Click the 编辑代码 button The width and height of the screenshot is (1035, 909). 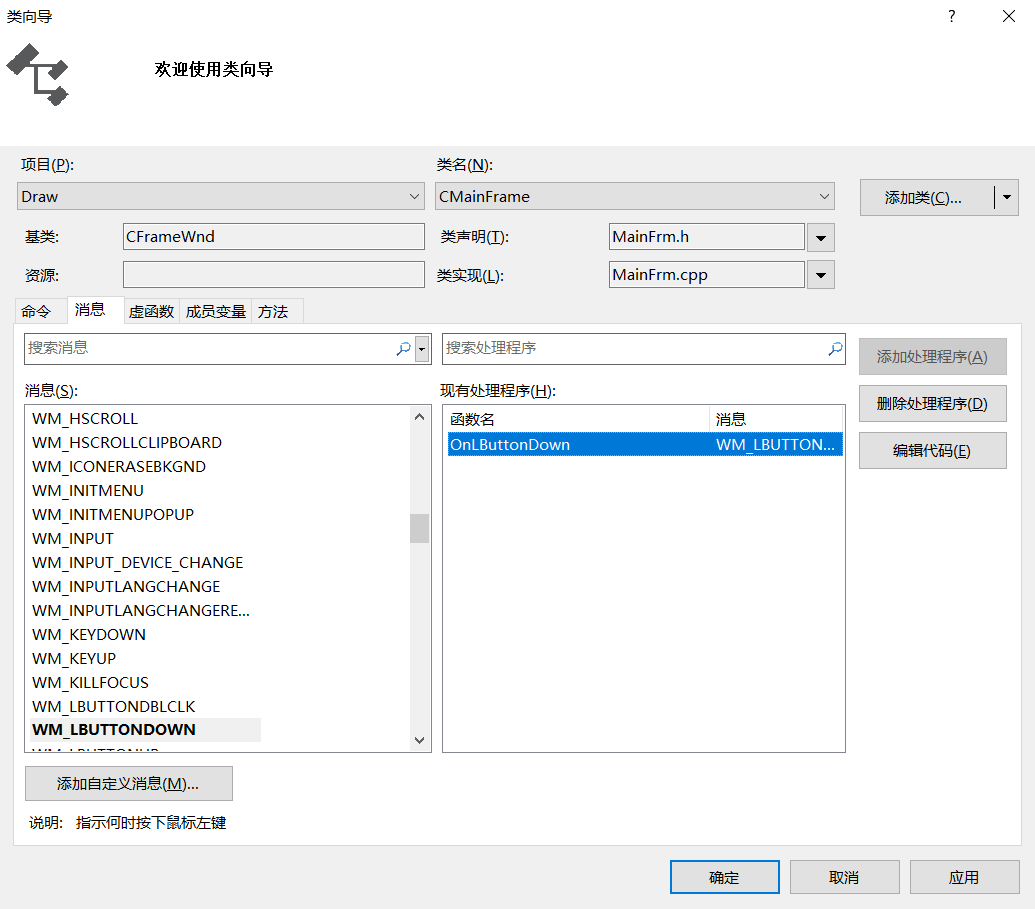[x=932, y=450]
